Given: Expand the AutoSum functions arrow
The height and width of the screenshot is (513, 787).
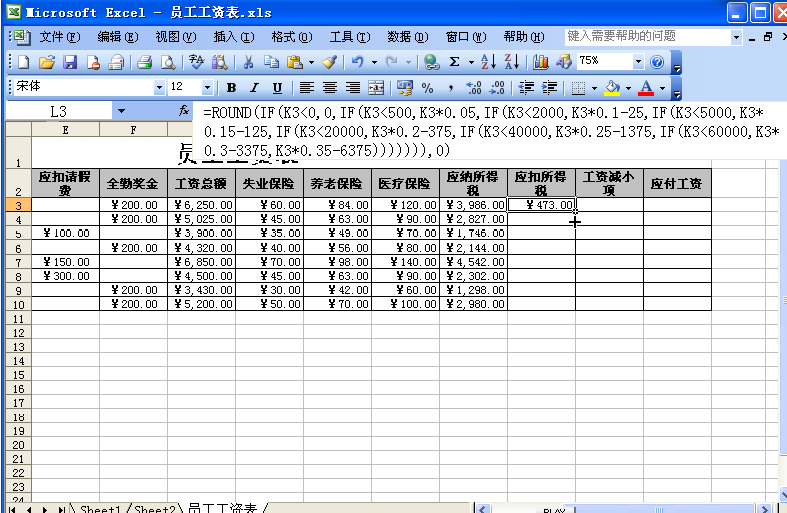Looking at the screenshot, I should [471, 63].
